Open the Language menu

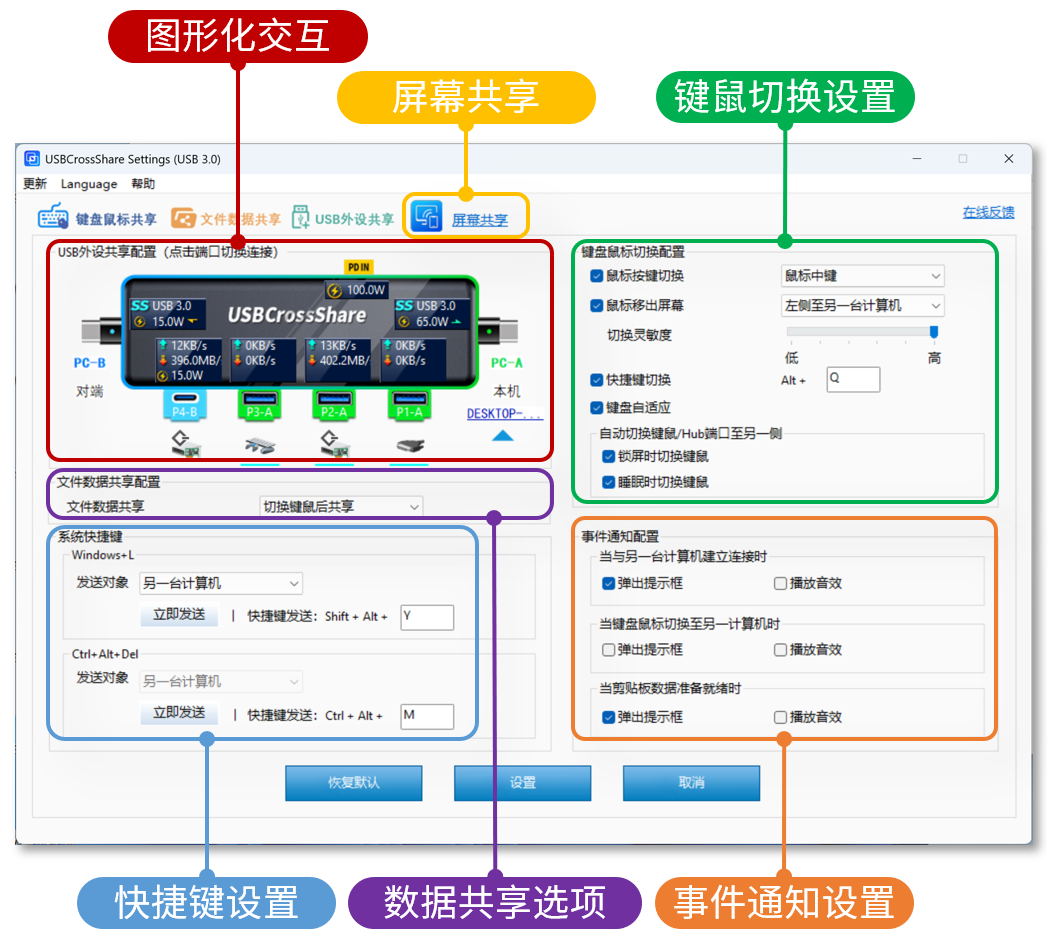point(88,184)
